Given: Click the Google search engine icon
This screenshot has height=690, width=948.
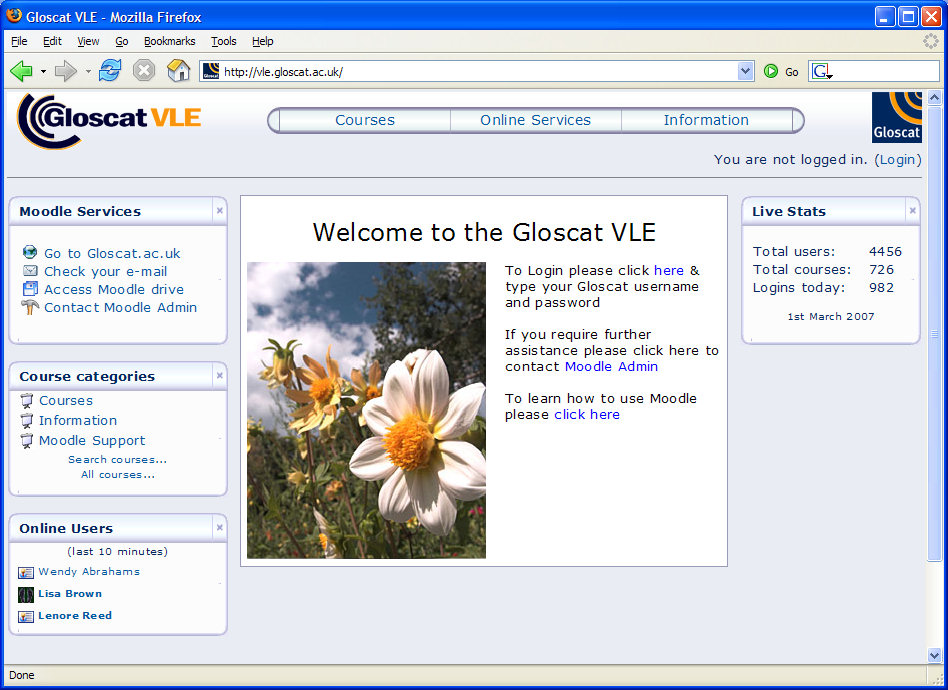Looking at the screenshot, I should [822, 71].
